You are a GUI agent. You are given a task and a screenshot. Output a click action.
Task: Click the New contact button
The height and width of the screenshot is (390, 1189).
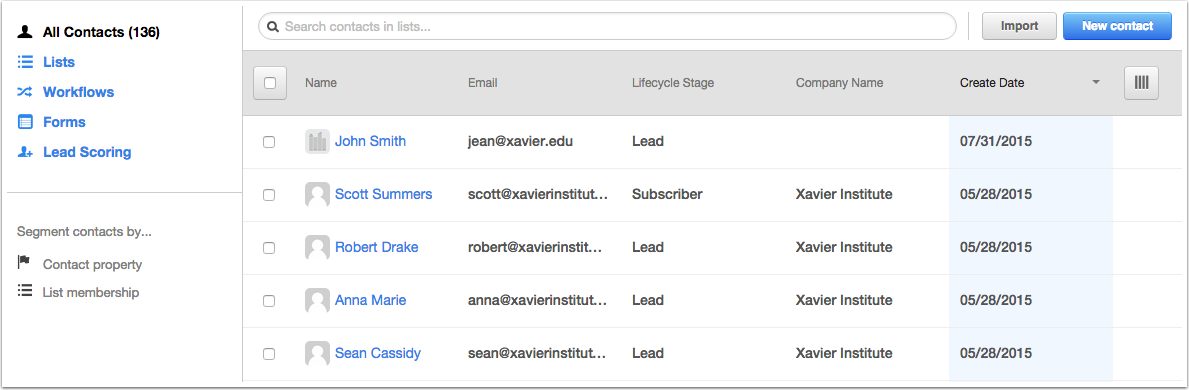(x=1118, y=26)
